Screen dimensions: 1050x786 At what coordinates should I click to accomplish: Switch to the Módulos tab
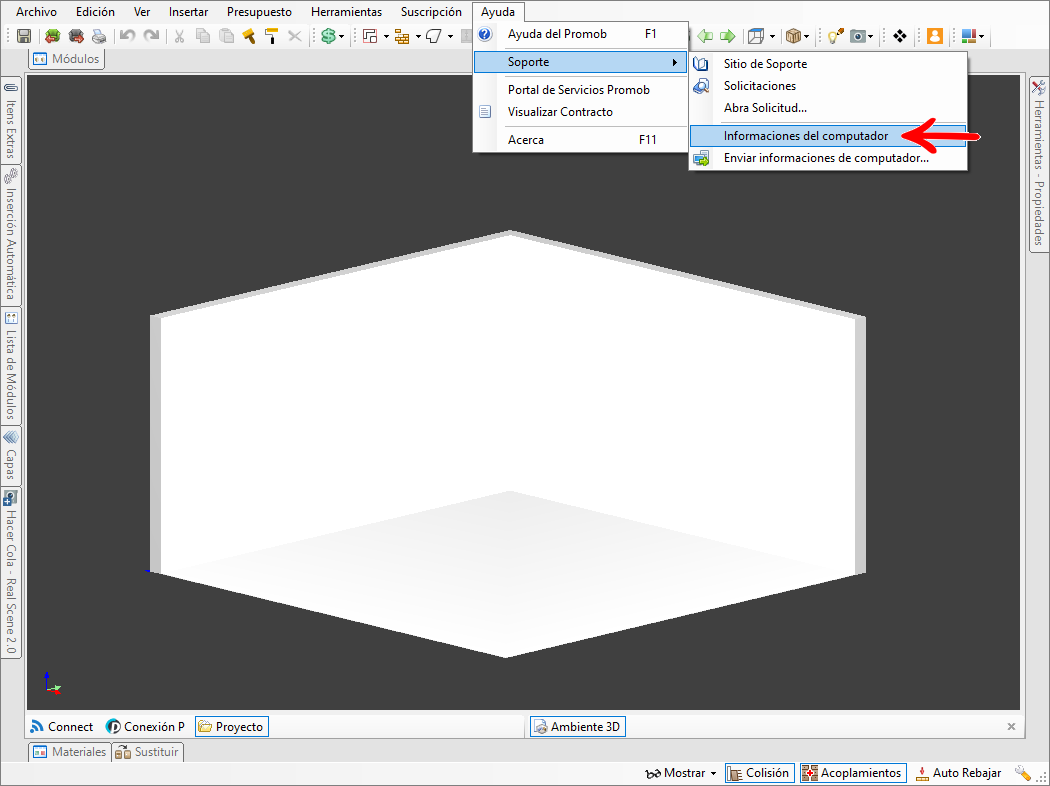tap(66, 59)
